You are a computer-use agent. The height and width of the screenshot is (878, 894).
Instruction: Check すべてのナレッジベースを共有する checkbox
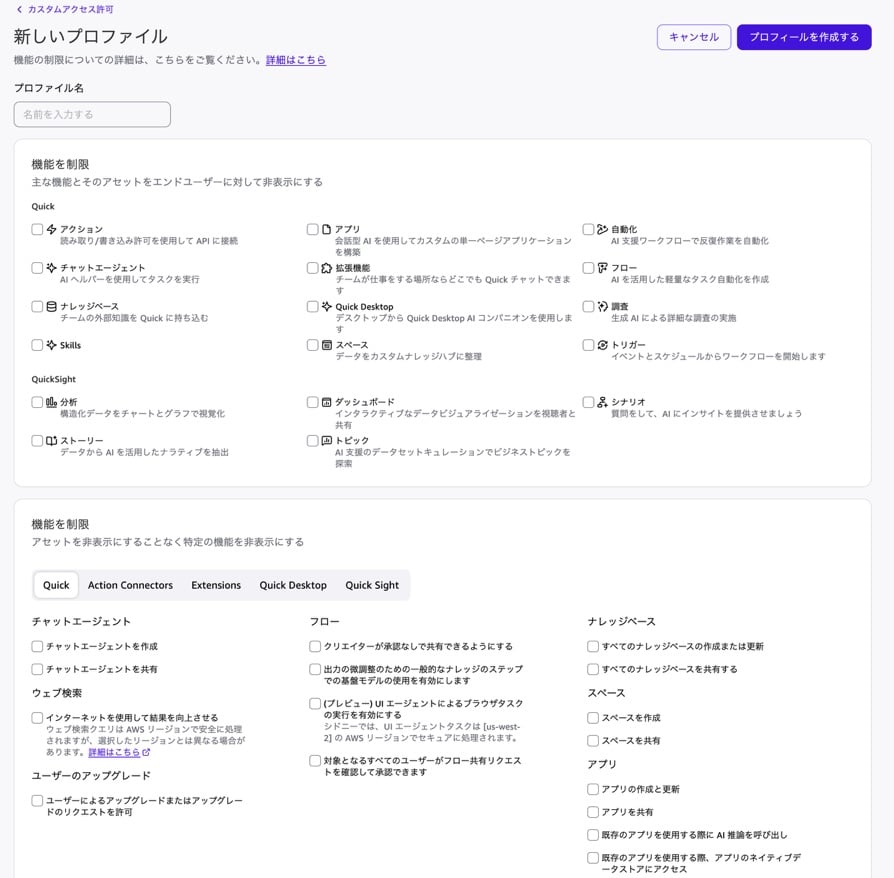coord(593,669)
